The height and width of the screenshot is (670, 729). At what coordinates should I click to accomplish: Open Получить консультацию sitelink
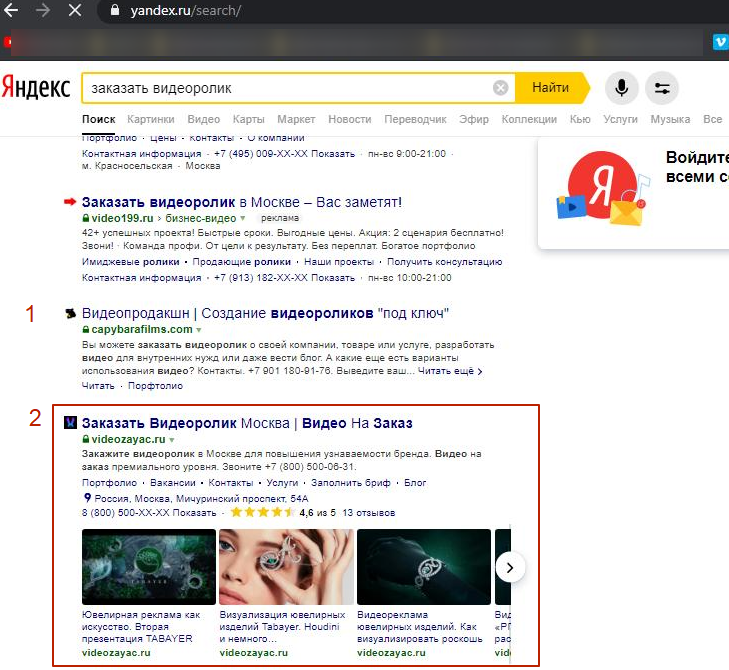pos(444,262)
